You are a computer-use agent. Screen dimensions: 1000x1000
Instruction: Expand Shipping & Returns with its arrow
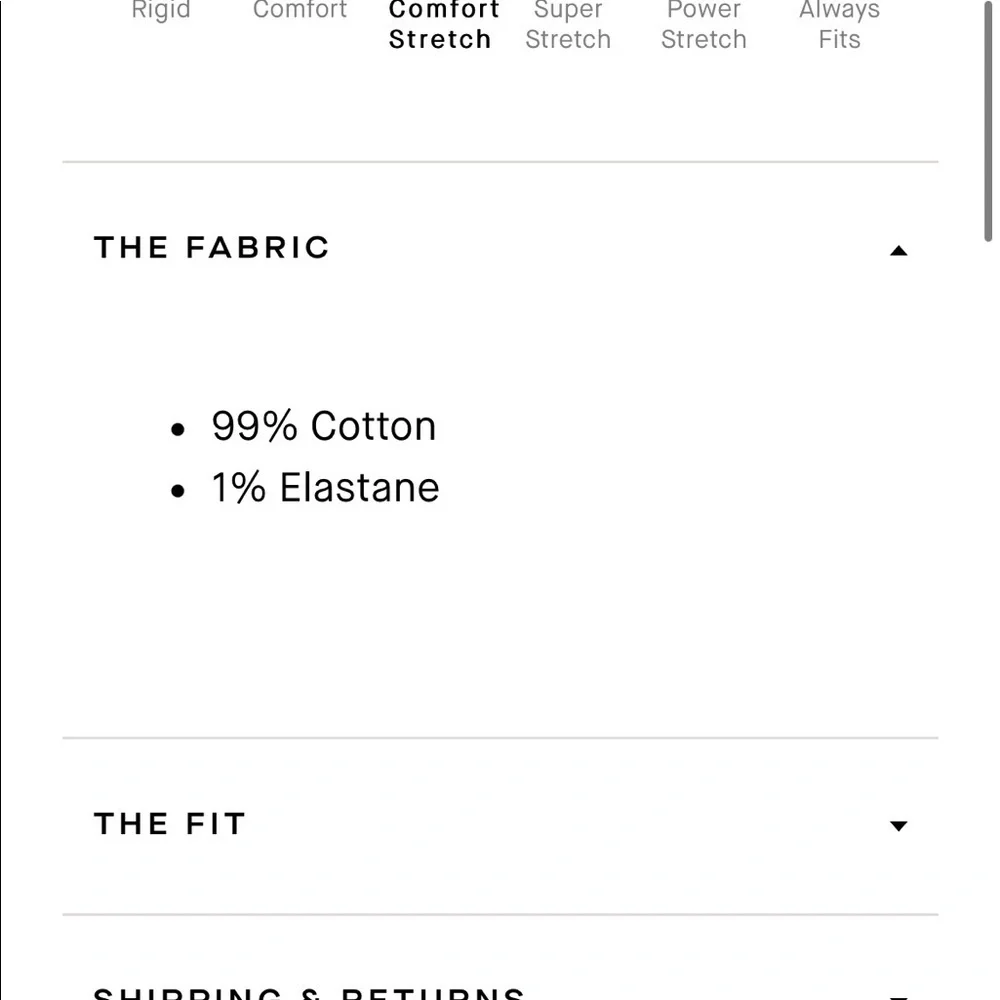pos(898,996)
